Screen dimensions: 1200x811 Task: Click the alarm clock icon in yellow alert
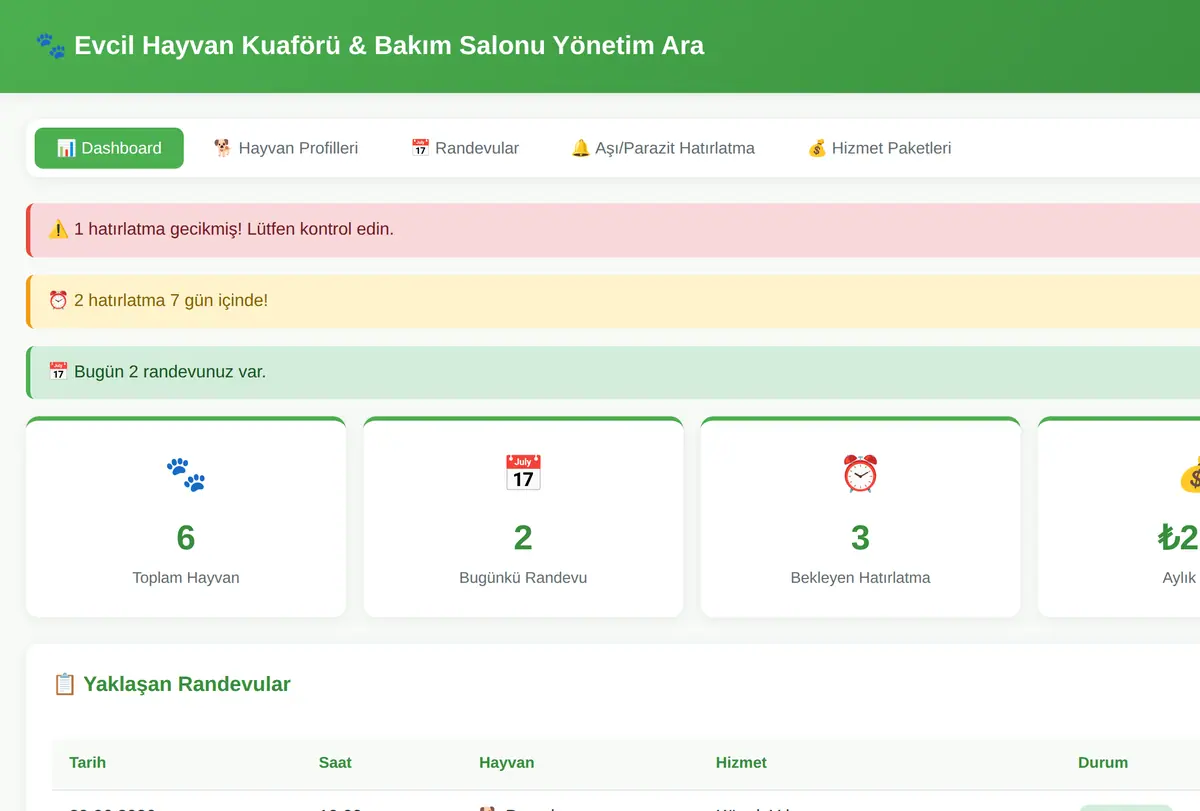pos(58,300)
